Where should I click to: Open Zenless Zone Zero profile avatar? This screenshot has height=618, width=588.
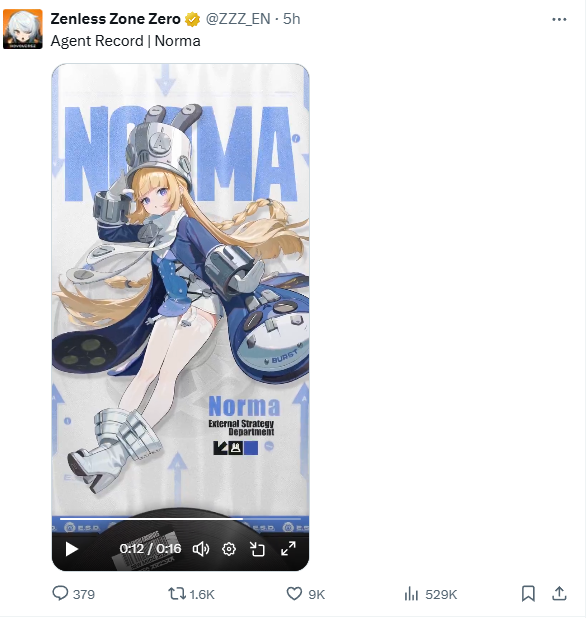[x=23, y=29]
